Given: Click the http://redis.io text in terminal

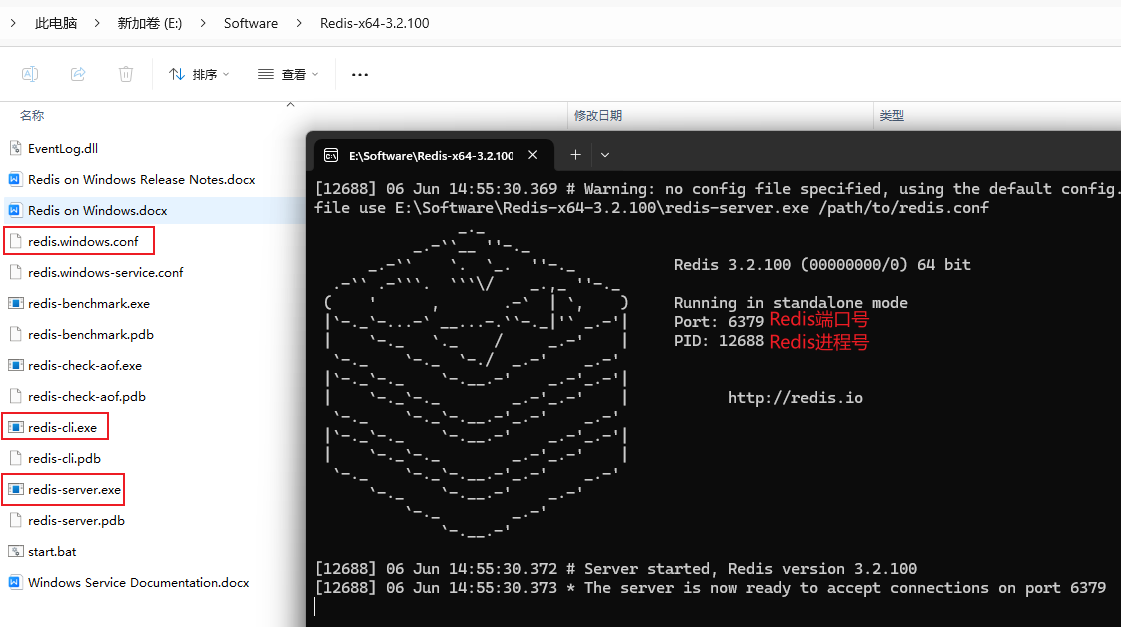Looking at the screenshot, I should (795, 398).
